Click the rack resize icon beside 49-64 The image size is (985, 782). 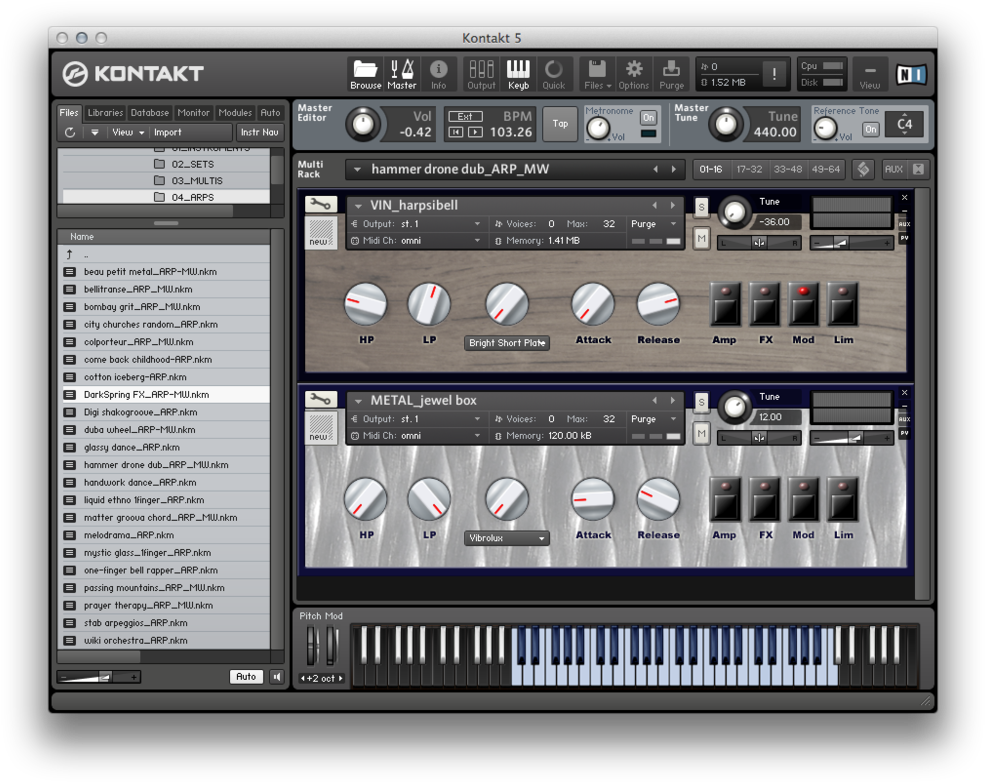[x=863, y=169]
